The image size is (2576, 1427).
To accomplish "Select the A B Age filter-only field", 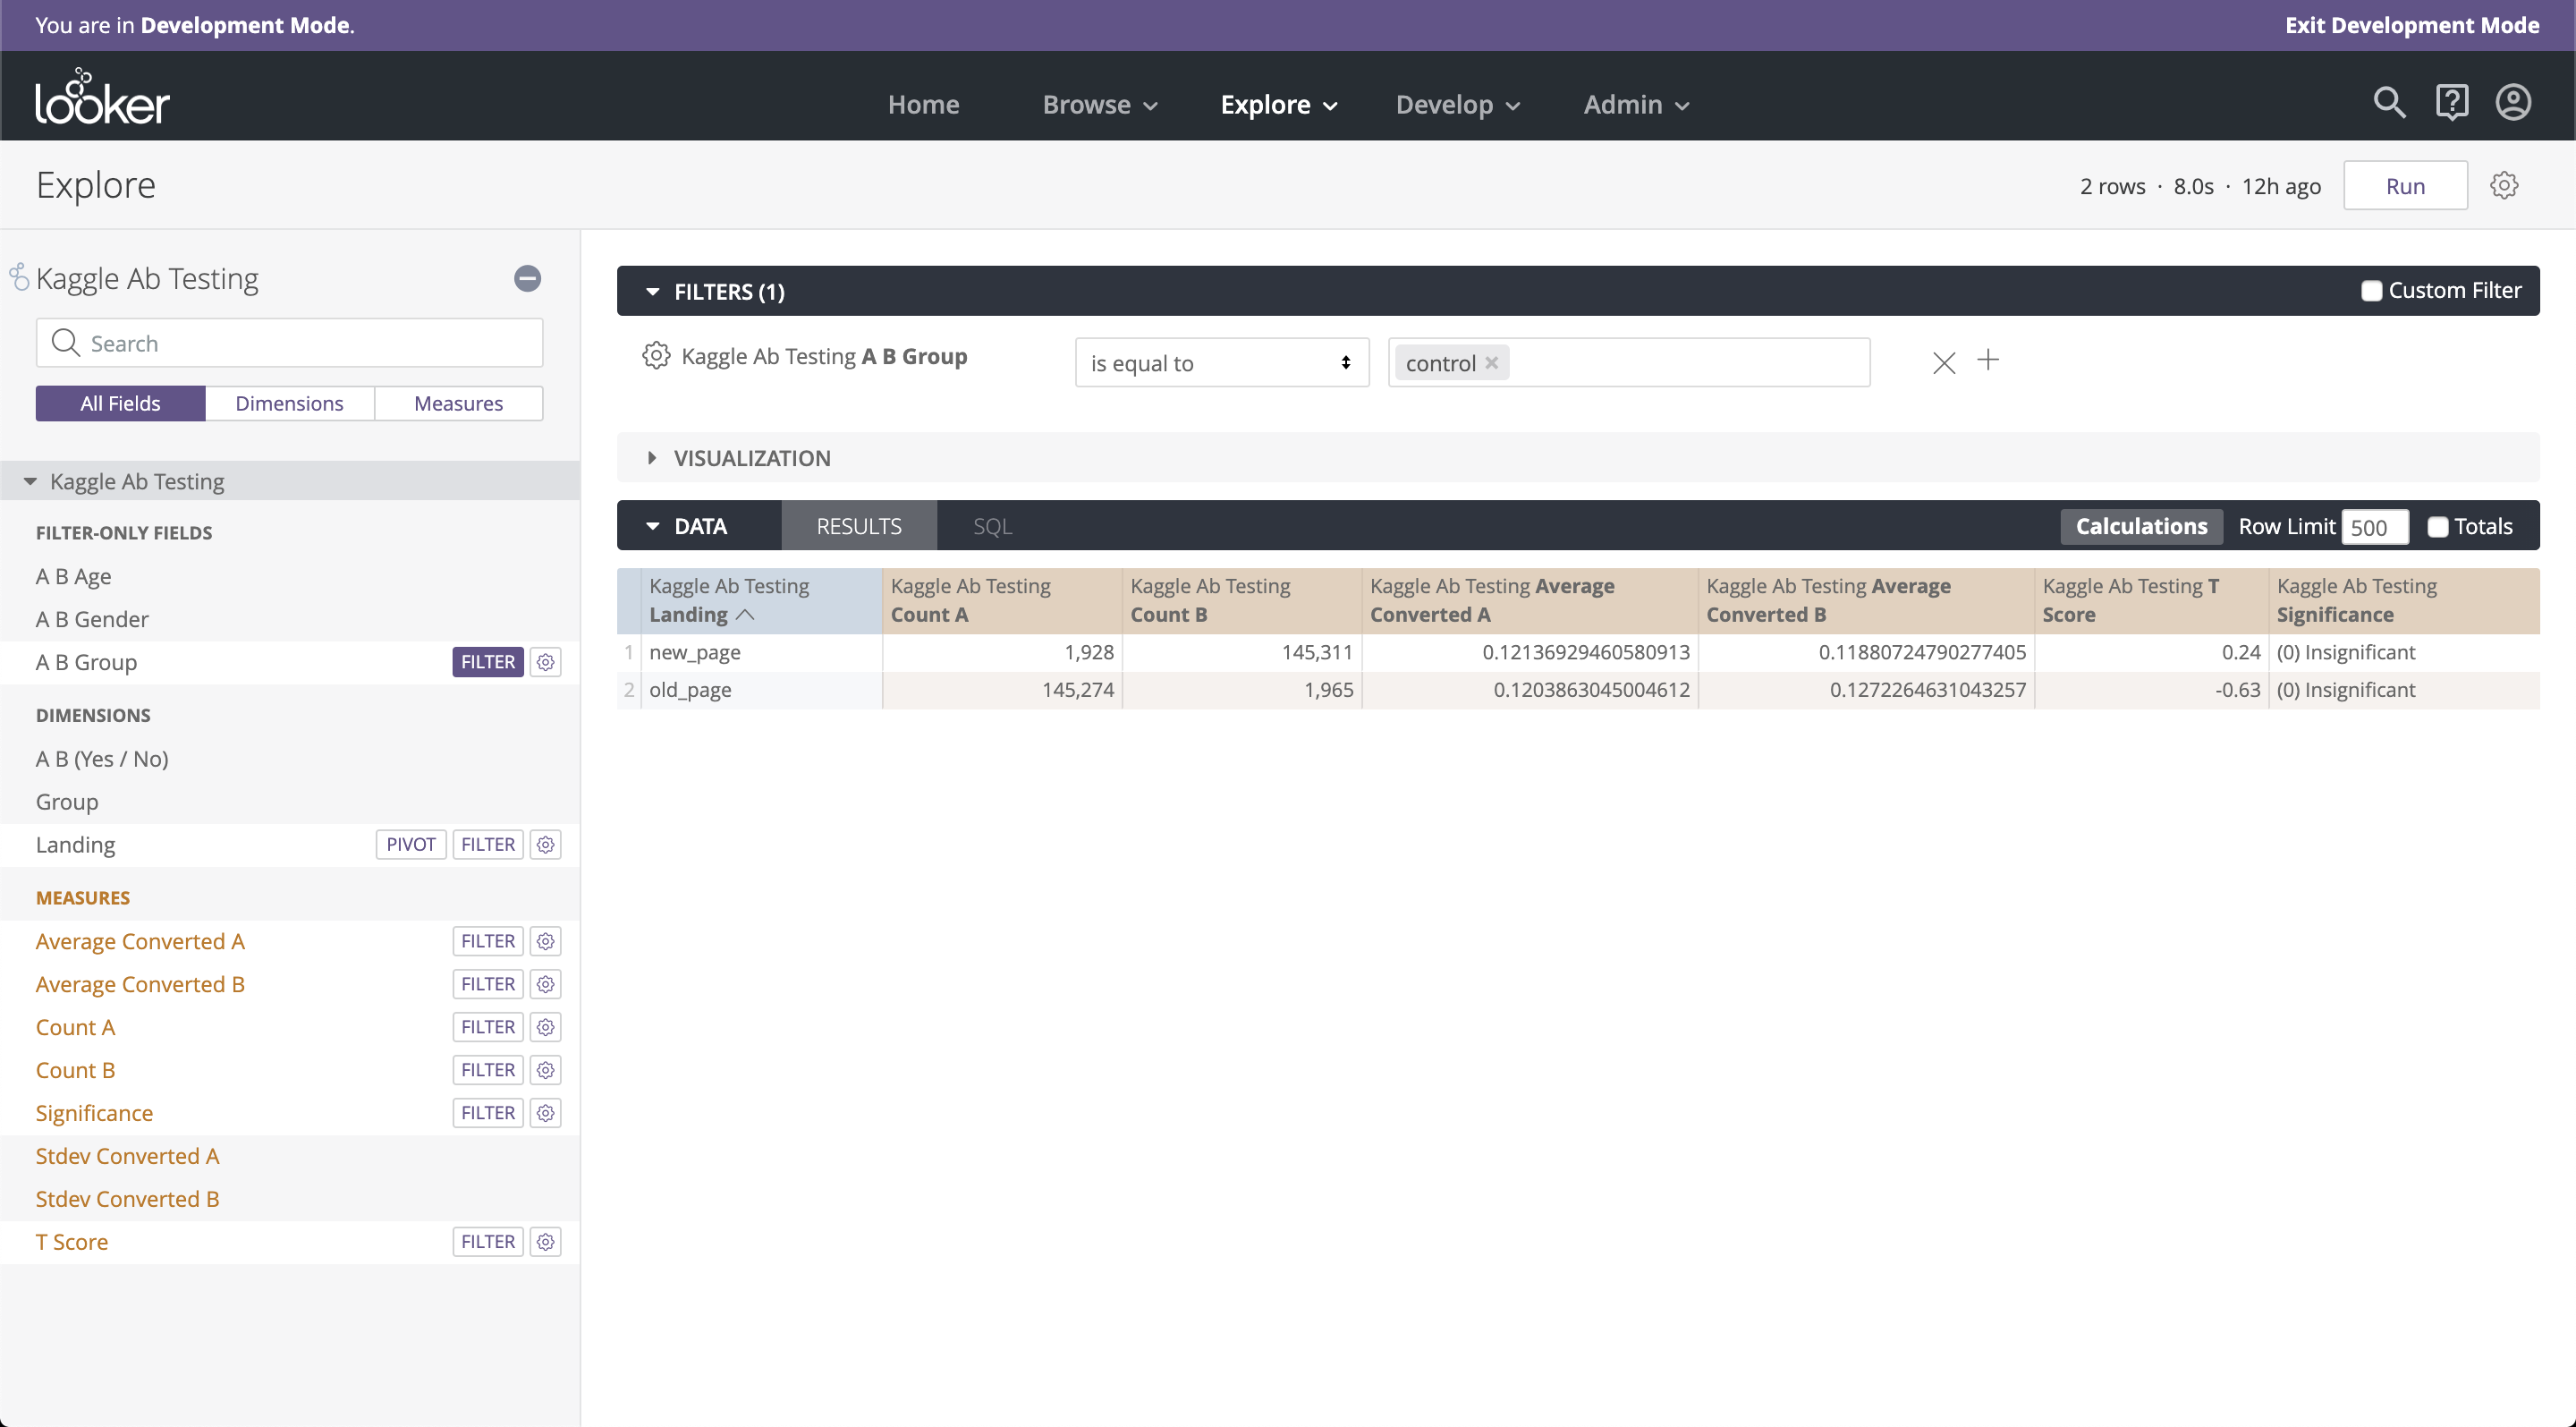I will (x=73, y=577).
